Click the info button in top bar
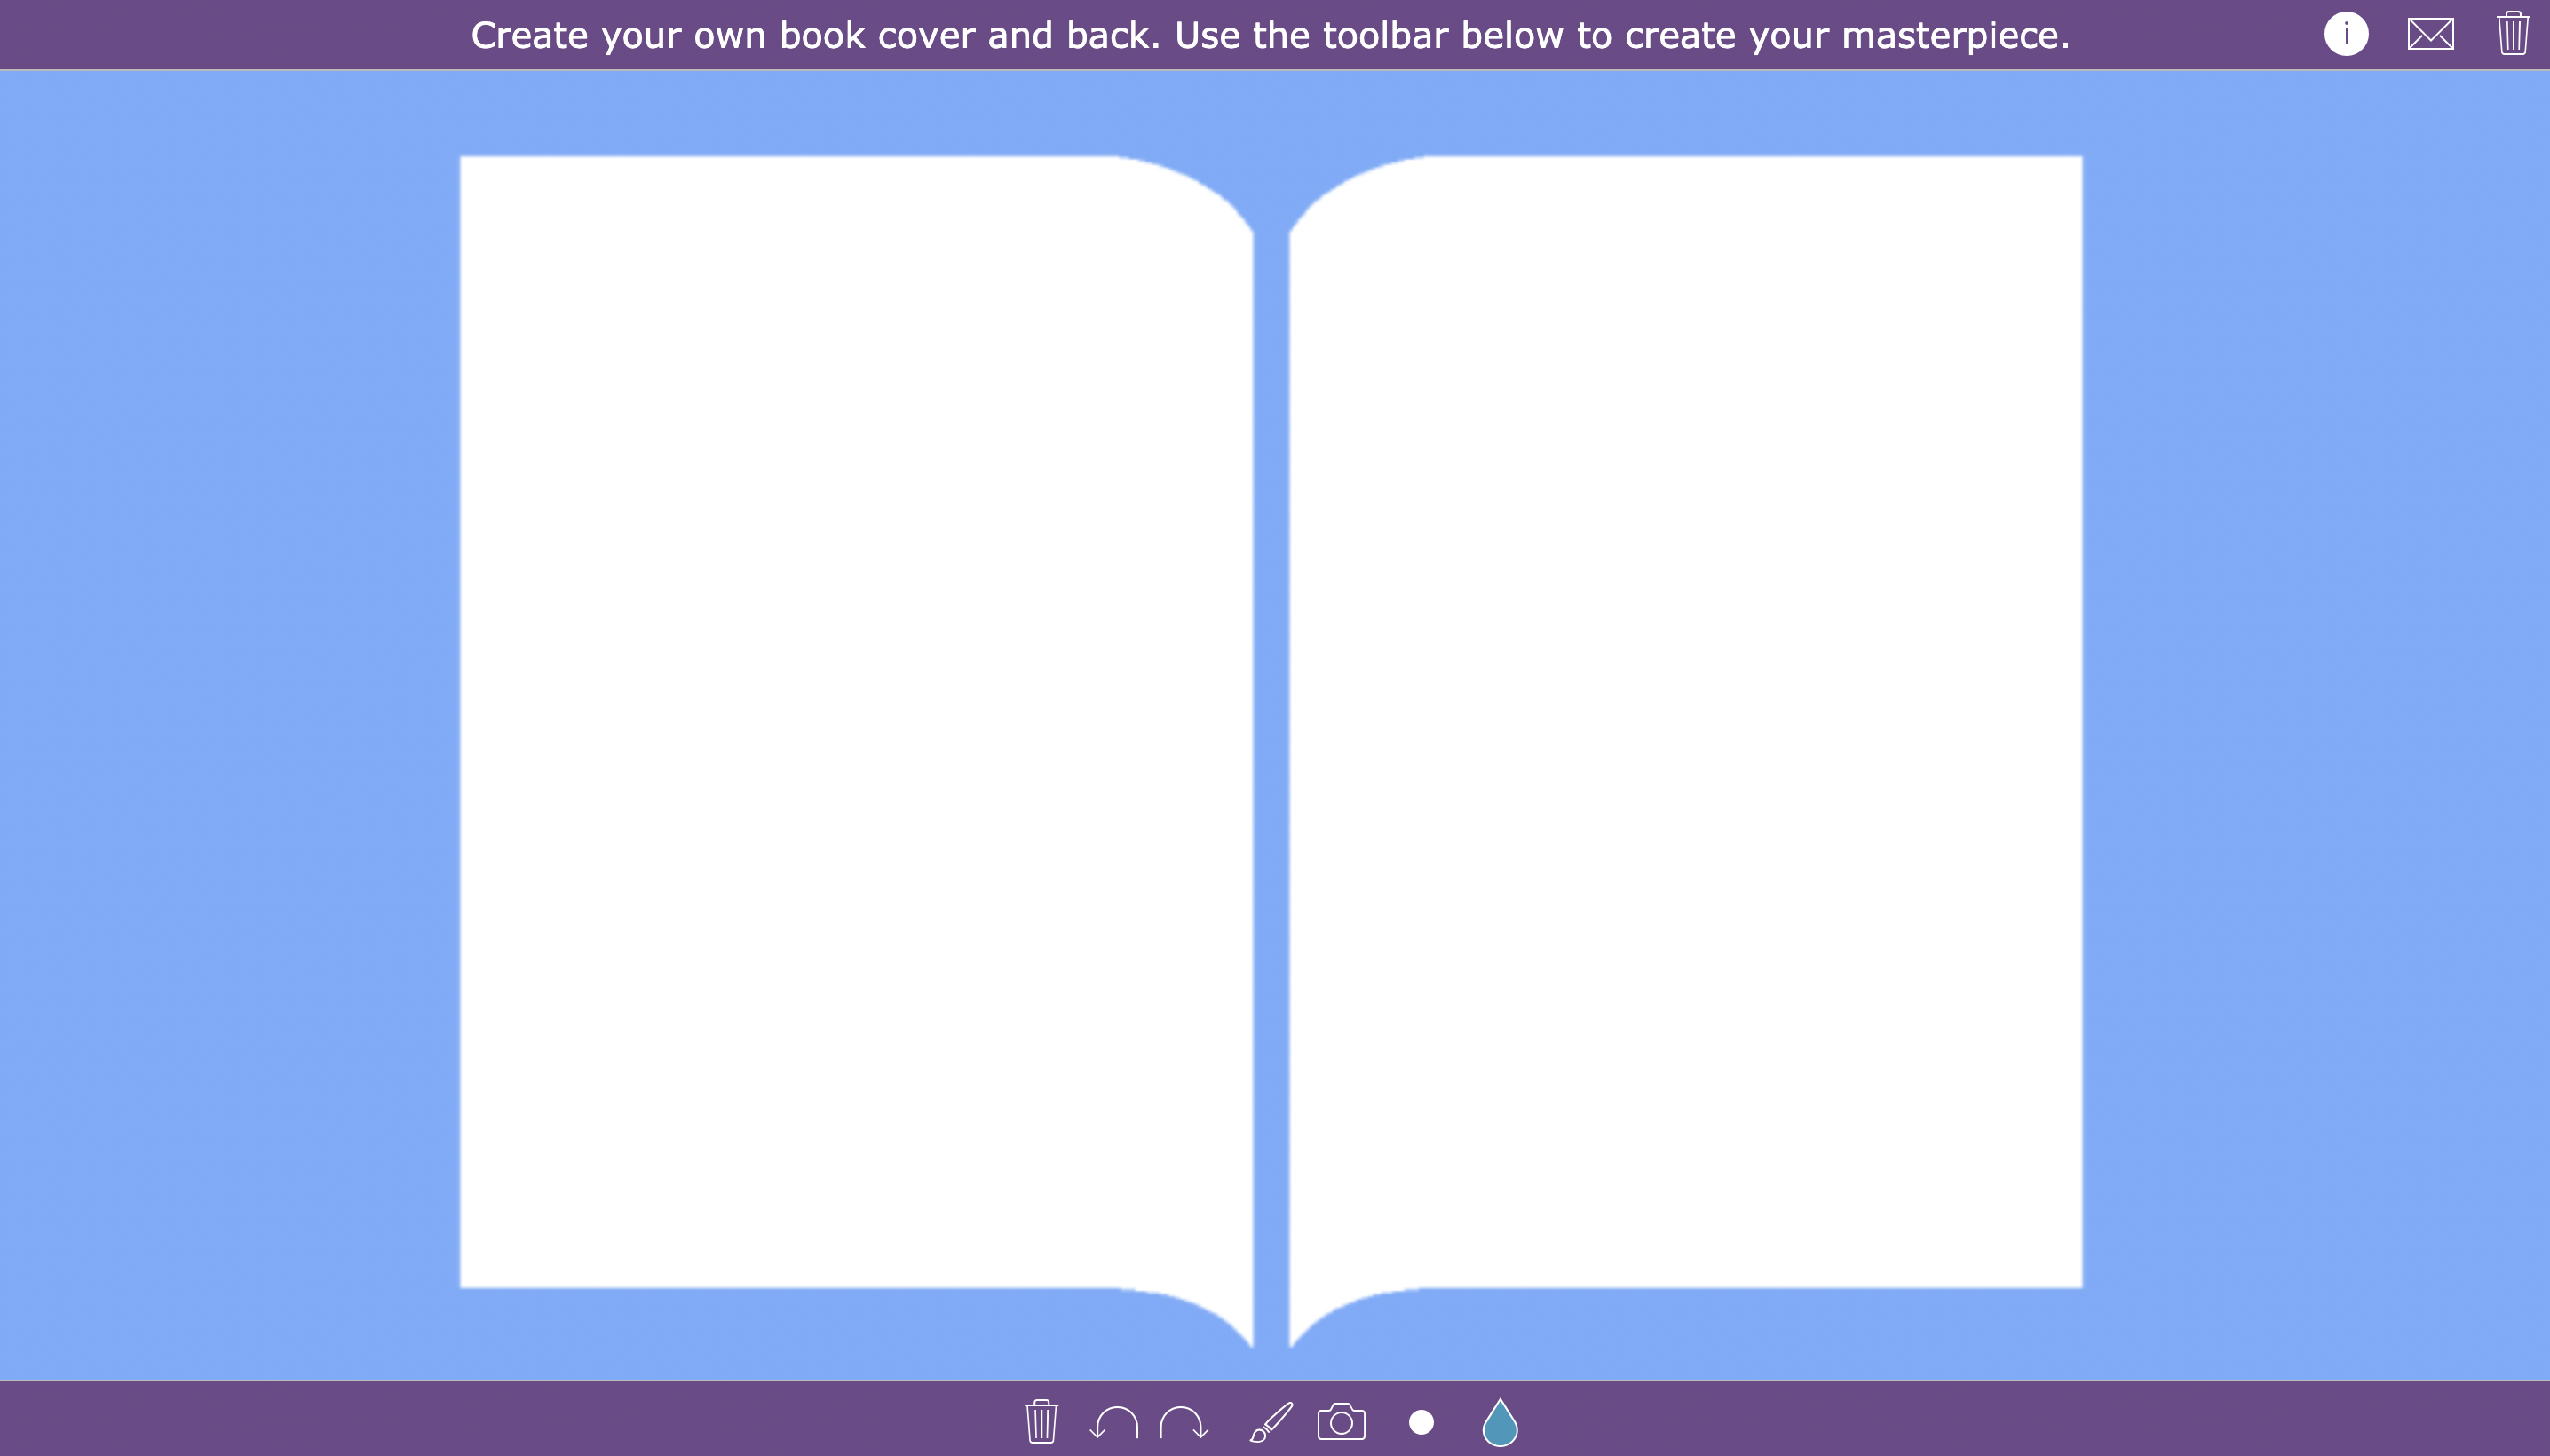This screenshot has height=1456, width=2550. (2345, 33)
